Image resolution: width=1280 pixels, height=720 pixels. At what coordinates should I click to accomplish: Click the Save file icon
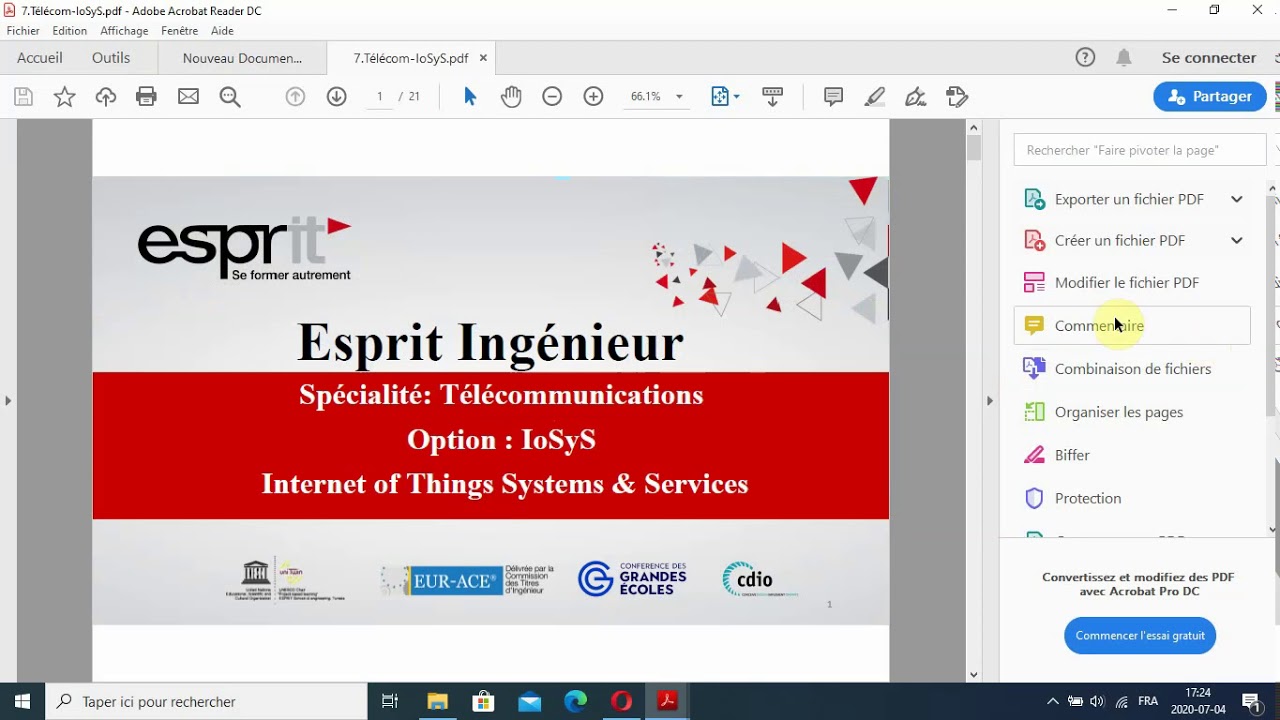coord(23,97)
